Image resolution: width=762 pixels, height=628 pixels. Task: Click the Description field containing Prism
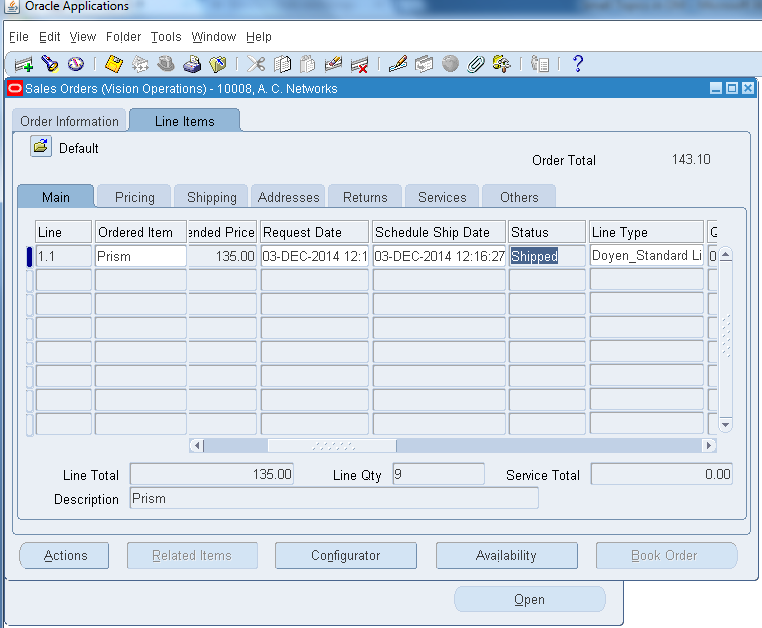(x=334, y=498)
